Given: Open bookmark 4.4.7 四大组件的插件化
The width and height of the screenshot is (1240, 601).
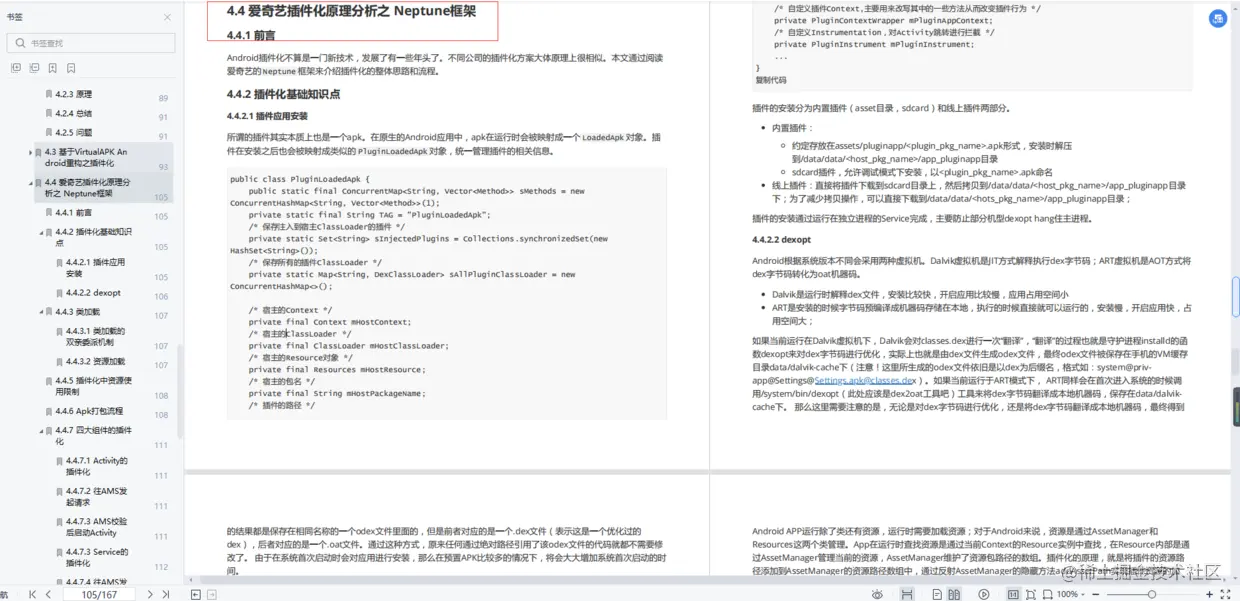Looking at the screenshot, I should pyautogui.click(x=94, y=436).
